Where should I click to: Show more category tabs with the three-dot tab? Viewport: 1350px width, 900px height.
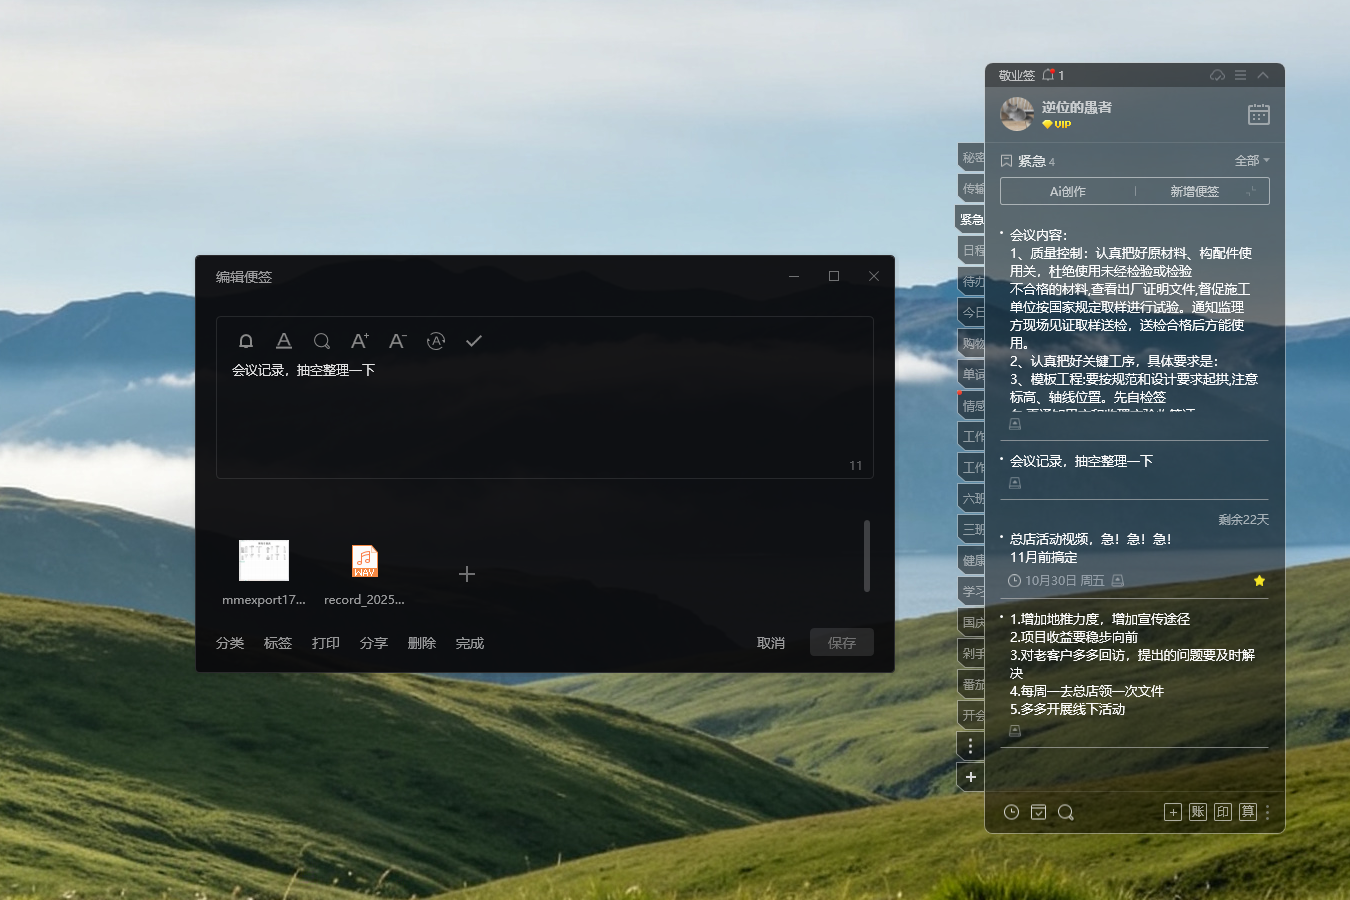(x=970, y=746)
